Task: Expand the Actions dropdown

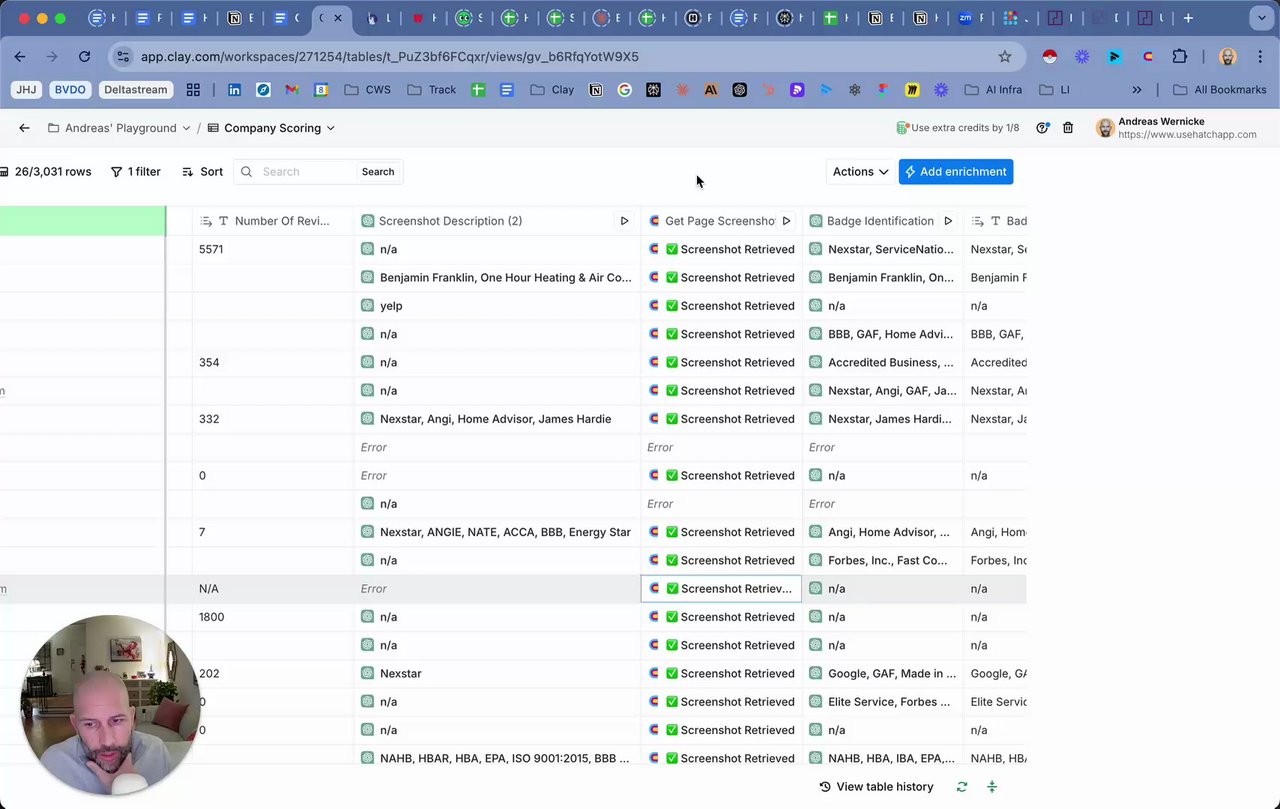Action: tap(860, 172)
